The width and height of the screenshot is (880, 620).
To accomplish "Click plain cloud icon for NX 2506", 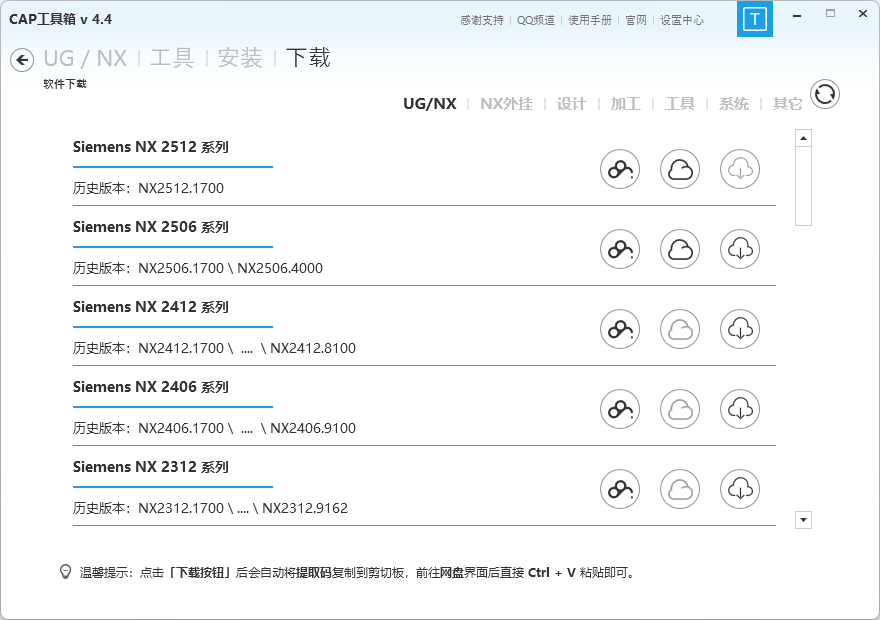I will pyautogui.click(x=680, y=249).
